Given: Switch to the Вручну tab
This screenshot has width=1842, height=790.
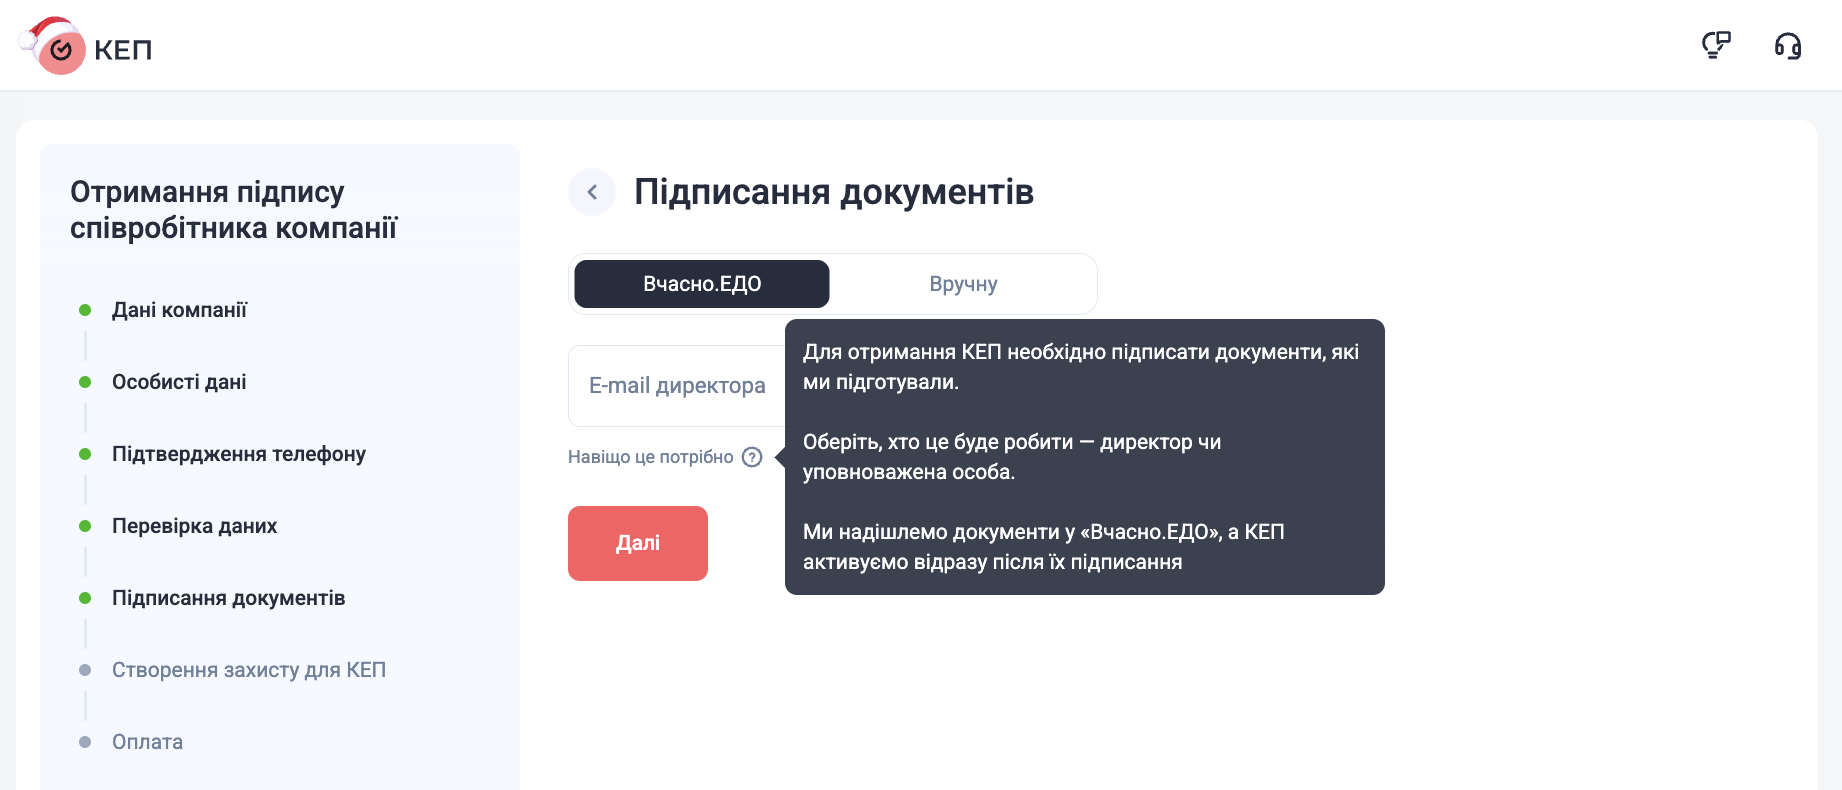Looking at the screenshot, I should tap(963, 284).
